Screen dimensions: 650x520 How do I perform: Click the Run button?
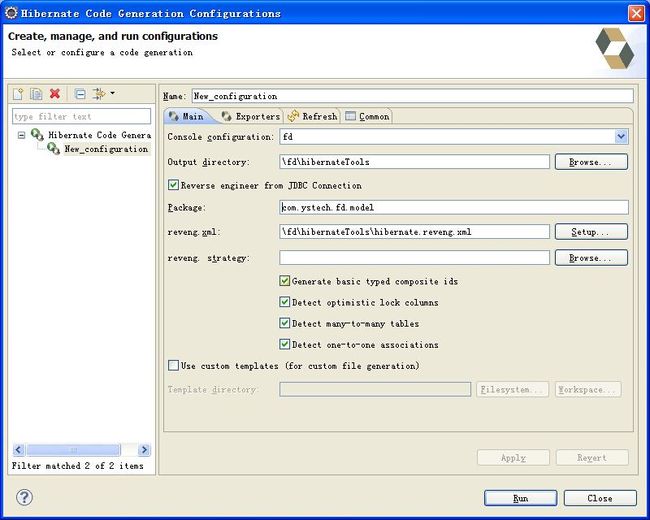[x=520, y=498]
